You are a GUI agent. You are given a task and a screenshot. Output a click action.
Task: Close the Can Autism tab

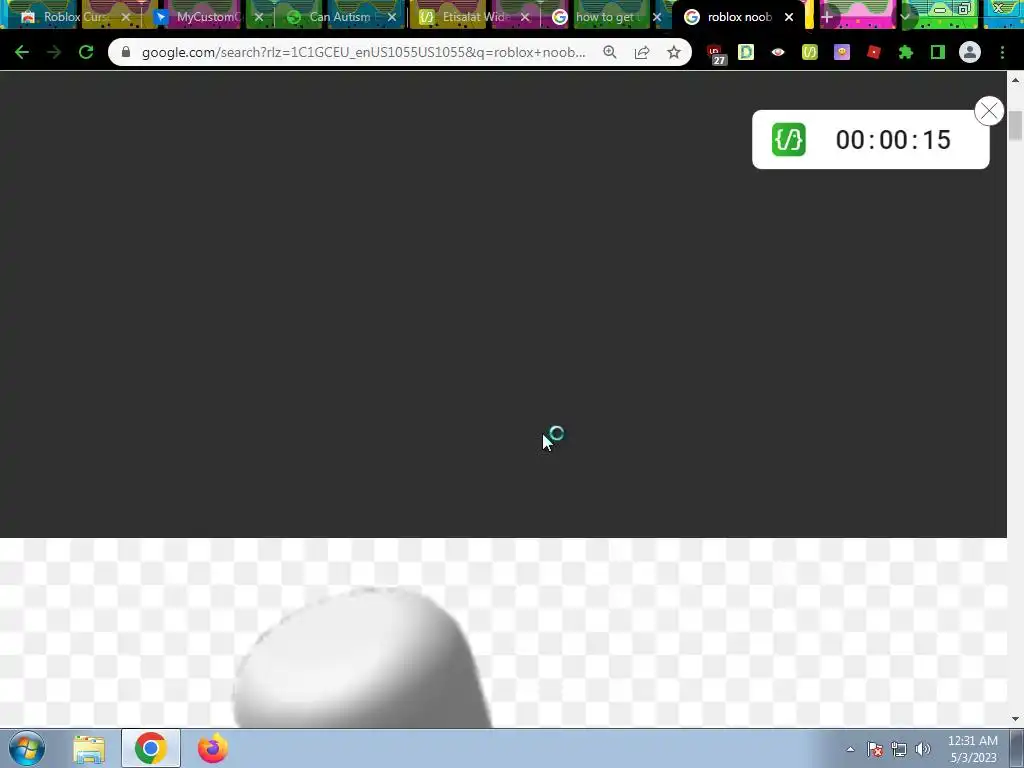tap(391, 17)
